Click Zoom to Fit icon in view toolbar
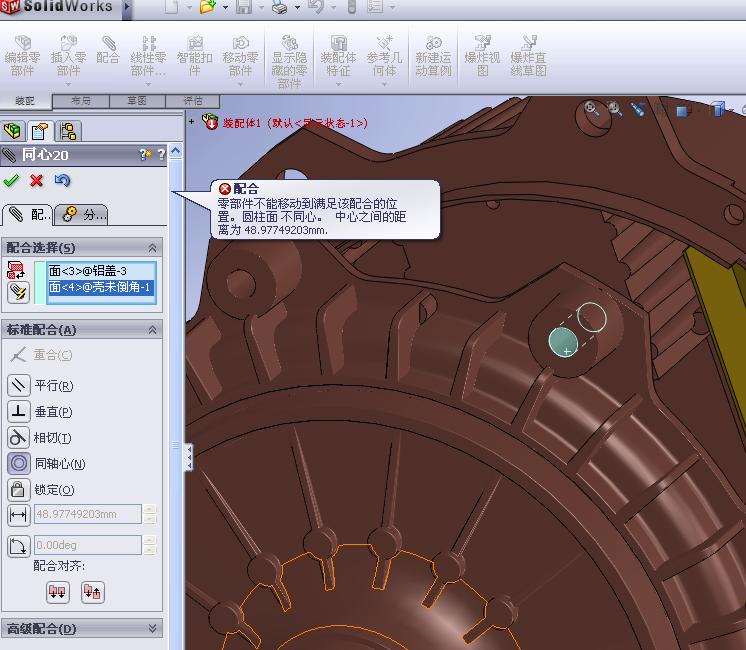 (x=592, y=109)
